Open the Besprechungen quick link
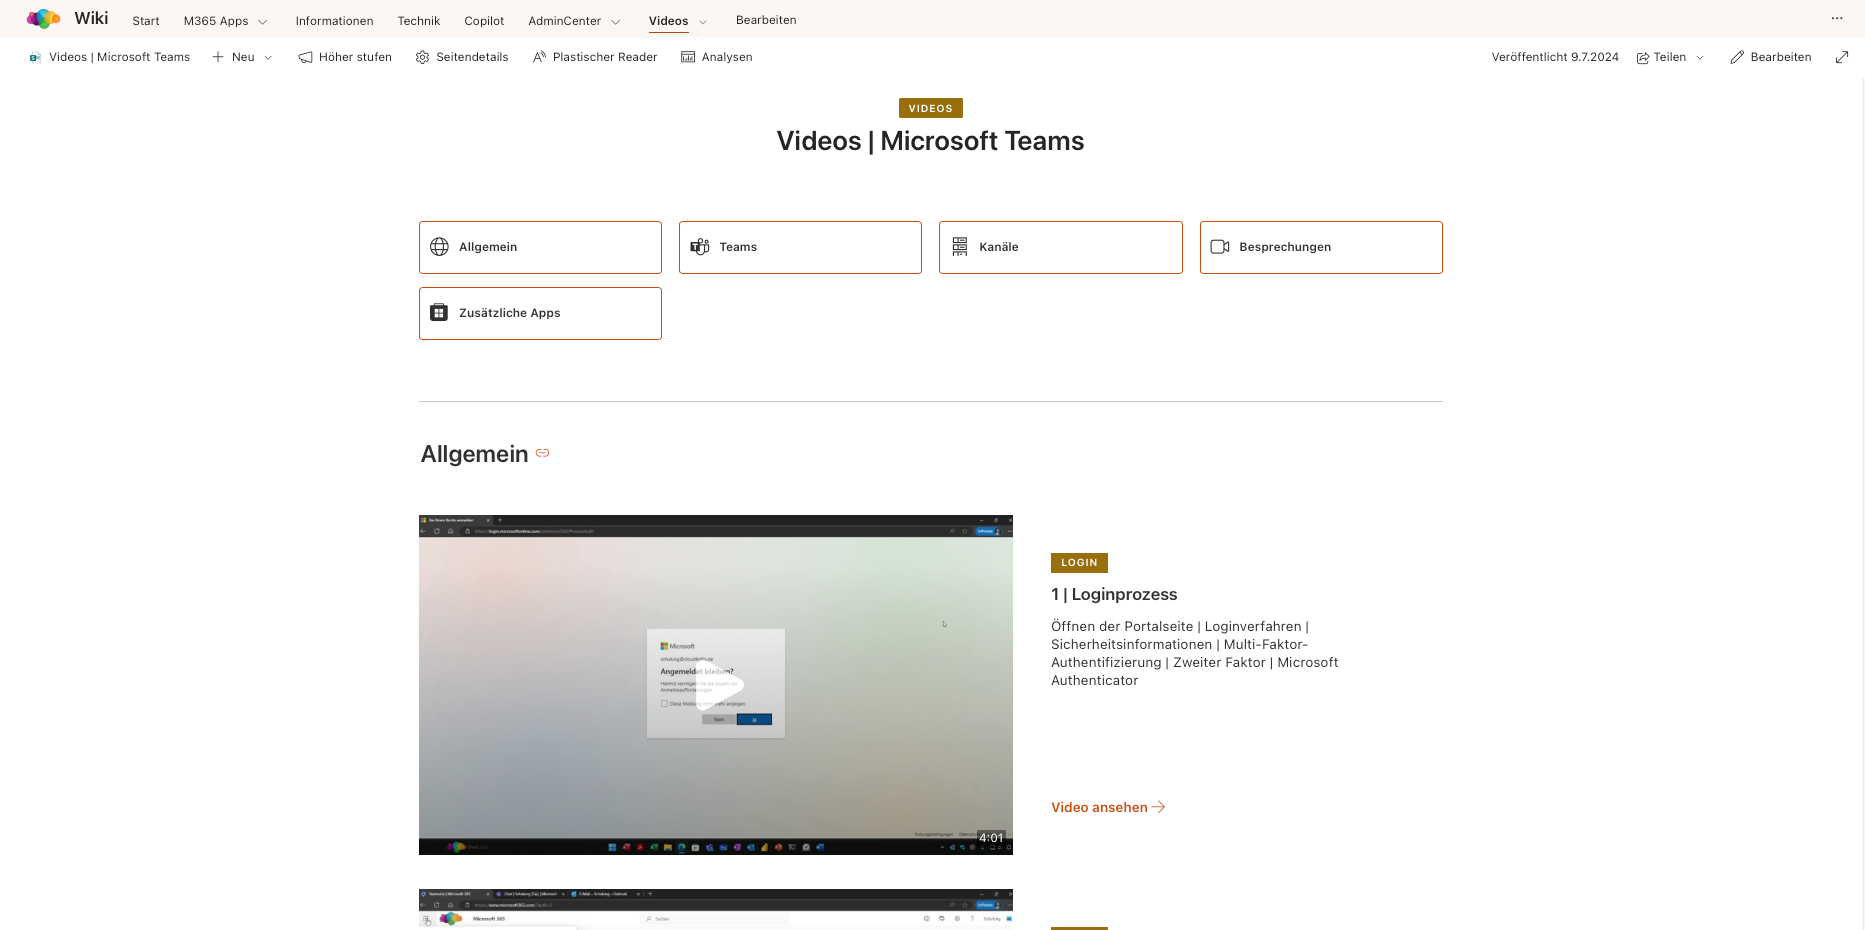 coord(1320,247)
